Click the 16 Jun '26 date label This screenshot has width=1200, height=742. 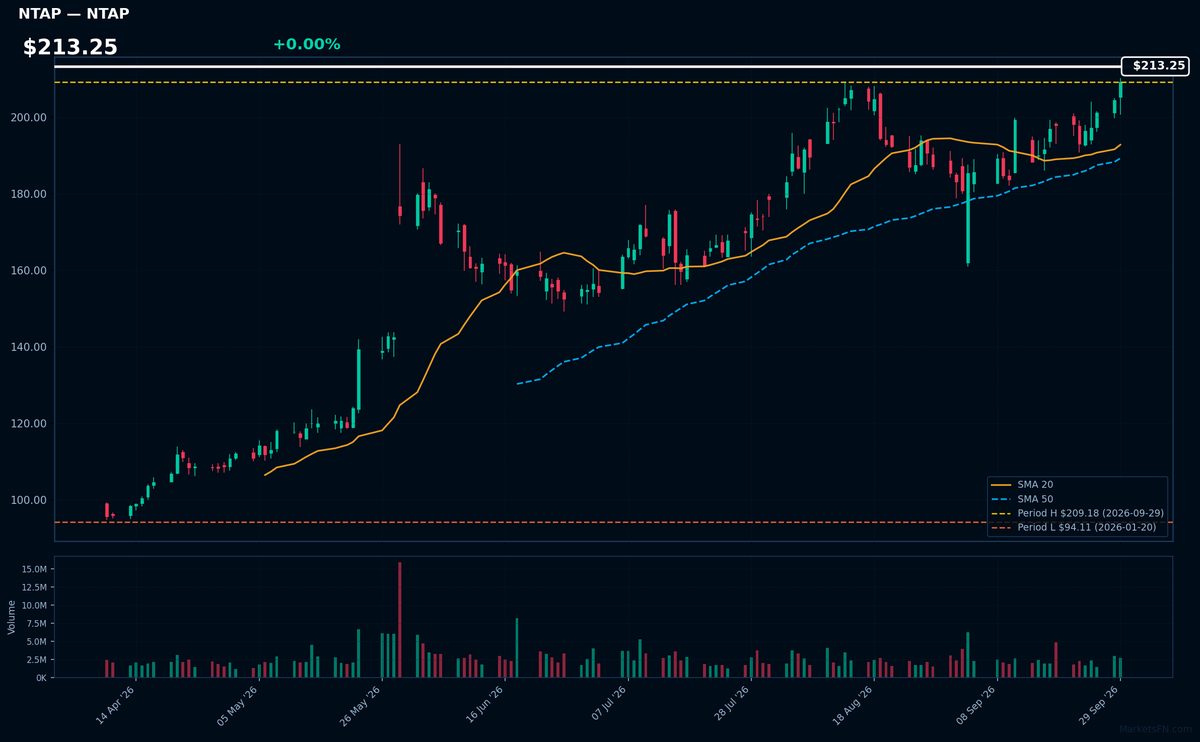[x=485, y=706]
